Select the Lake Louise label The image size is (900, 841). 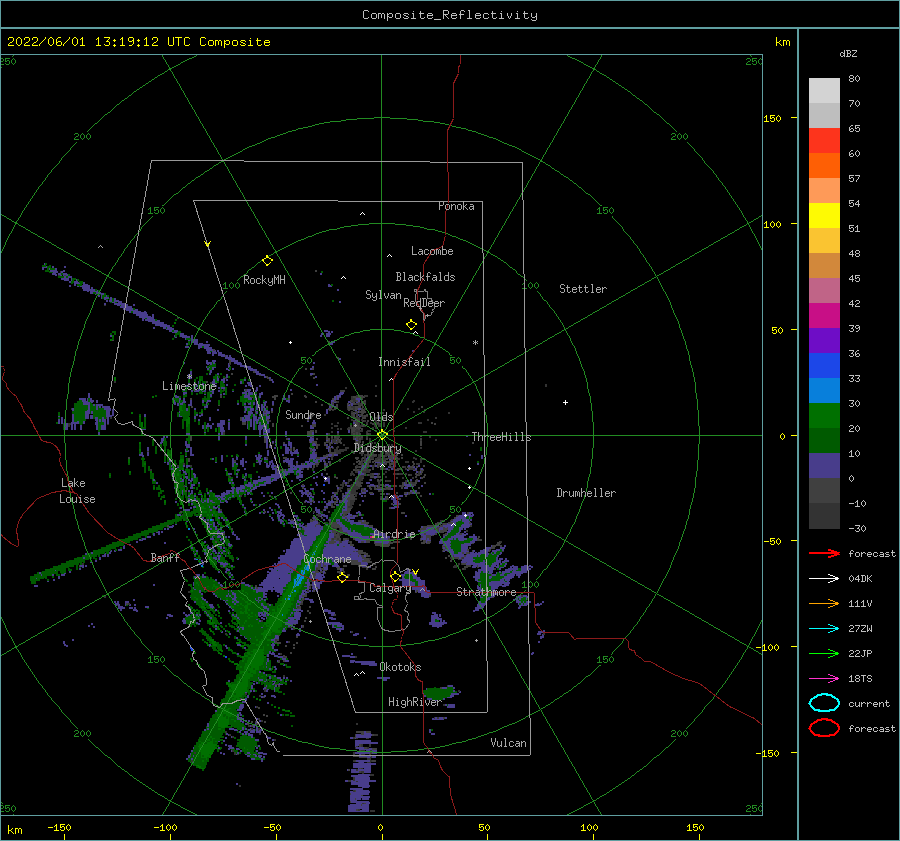77,491
